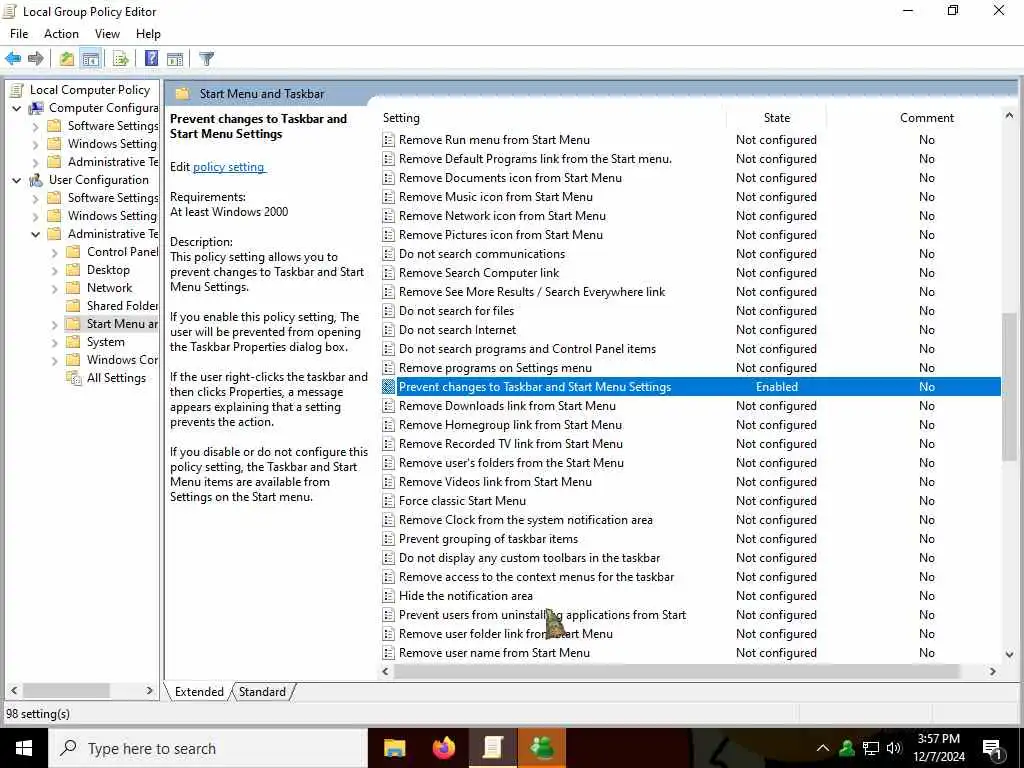Toggle the Show/Hide Console Tree icon
Screen dimensions: 1024x768
tap(91, 59)
